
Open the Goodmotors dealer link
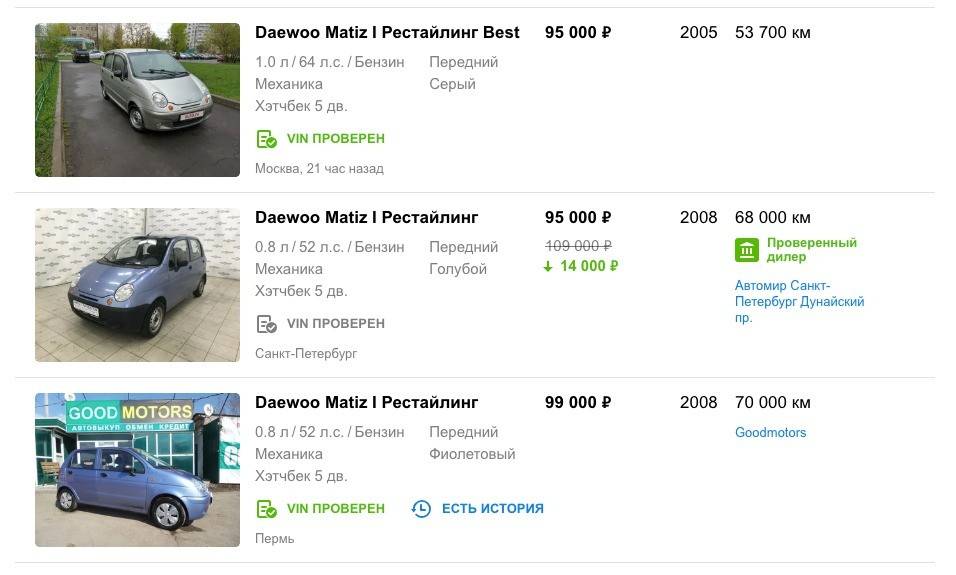[770, 433]
